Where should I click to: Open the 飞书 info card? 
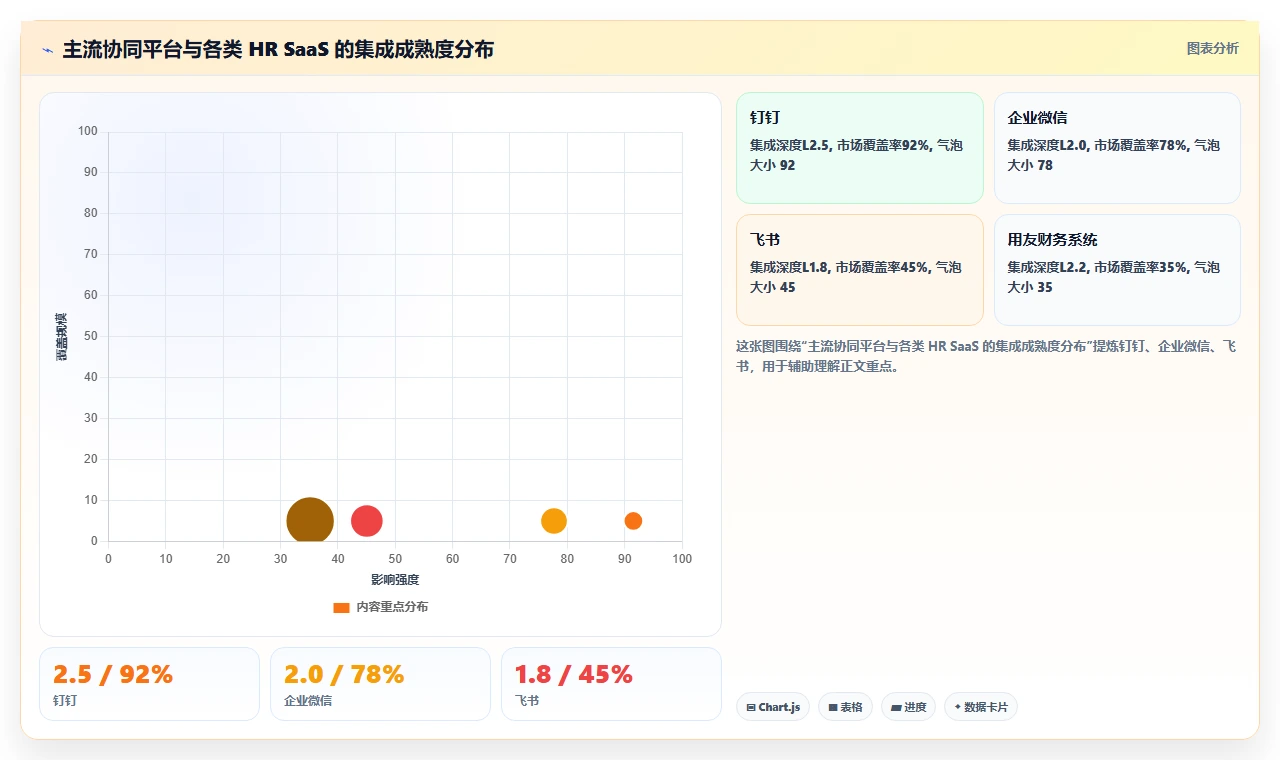pos(860,270)
